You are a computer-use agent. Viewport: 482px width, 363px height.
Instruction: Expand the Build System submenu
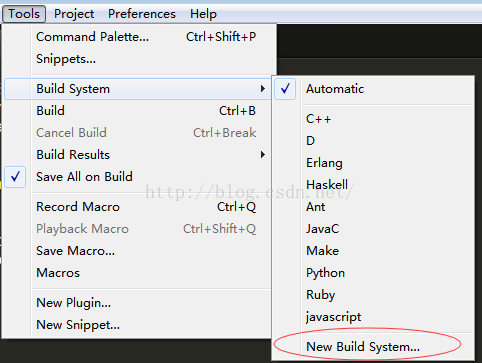(138, 89)
